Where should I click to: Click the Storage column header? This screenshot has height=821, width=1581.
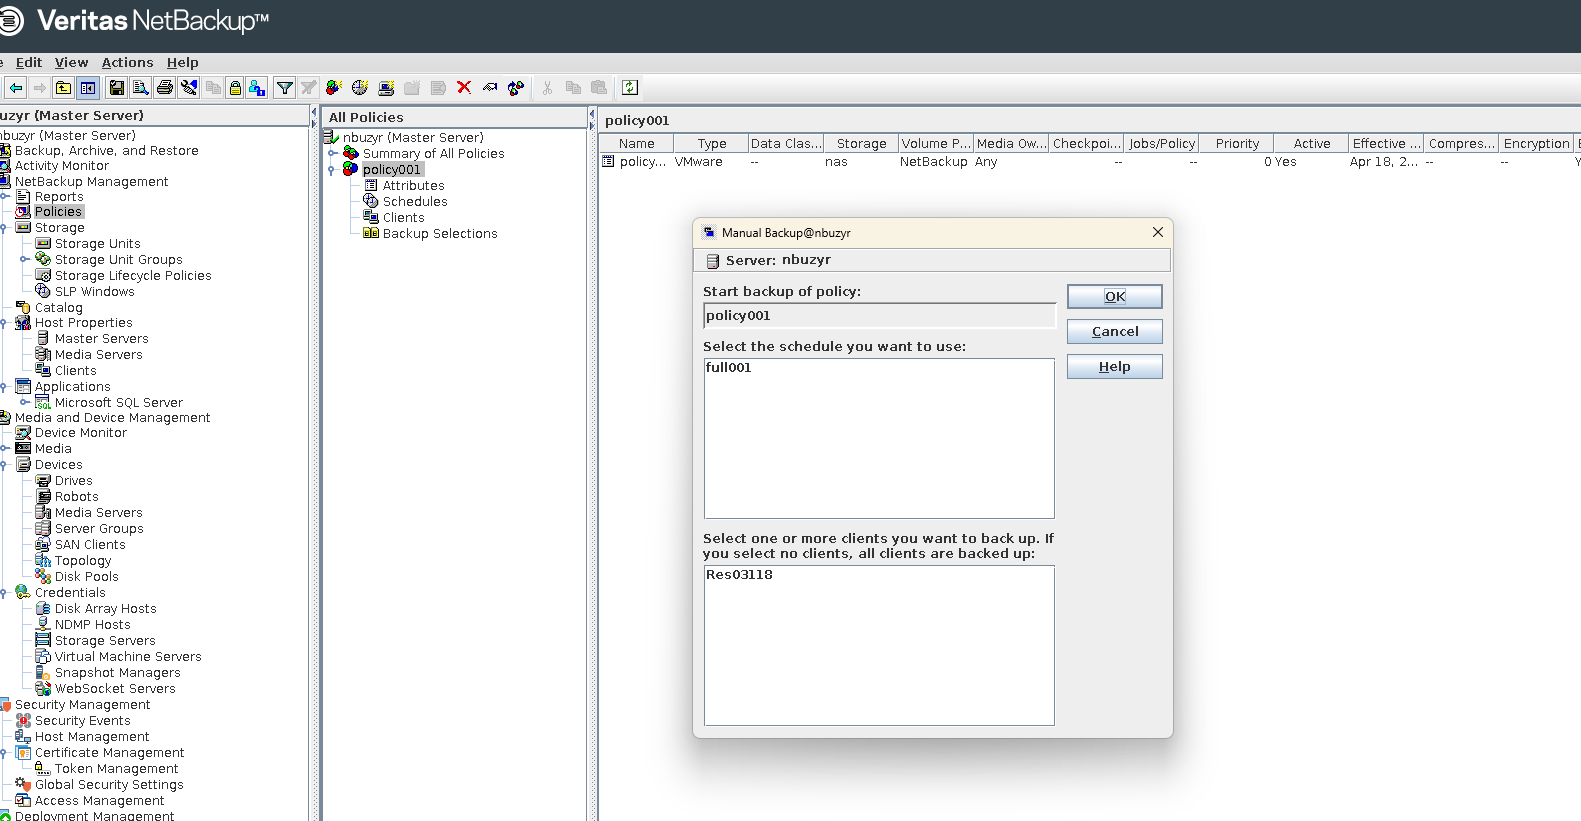coord(861,143)
